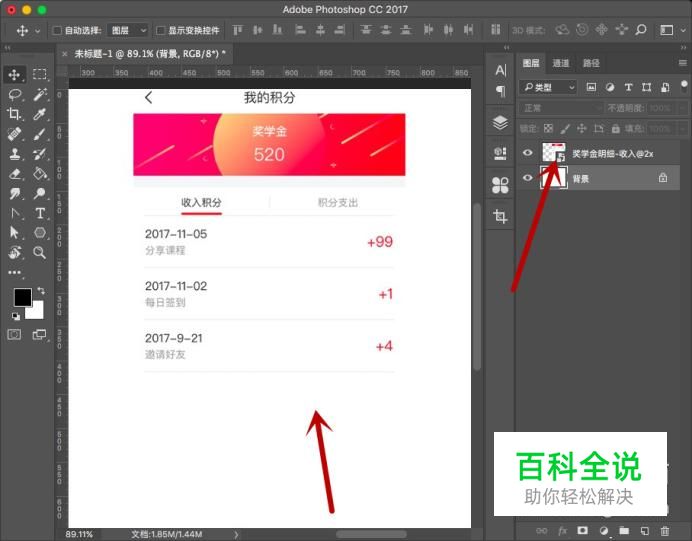692x541 pixels.
Task: Create a new layer
Action: point(645,531)
